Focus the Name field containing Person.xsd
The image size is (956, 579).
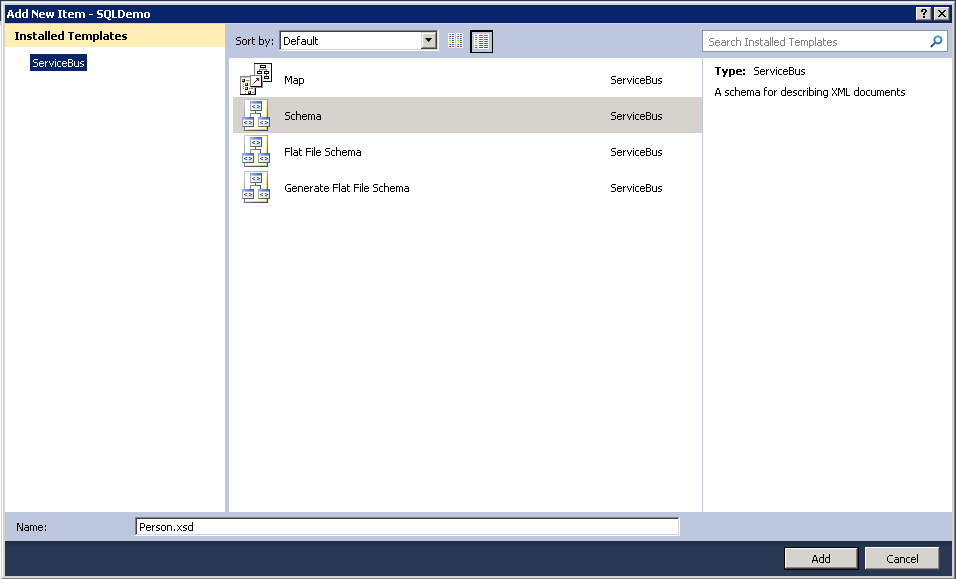406,527
